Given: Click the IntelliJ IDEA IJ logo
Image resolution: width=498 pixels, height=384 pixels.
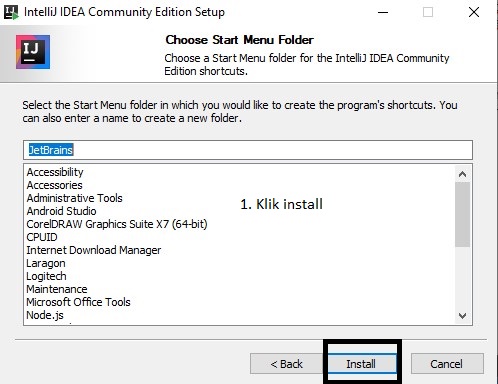Looking at the screenshot, I should 33,52.
